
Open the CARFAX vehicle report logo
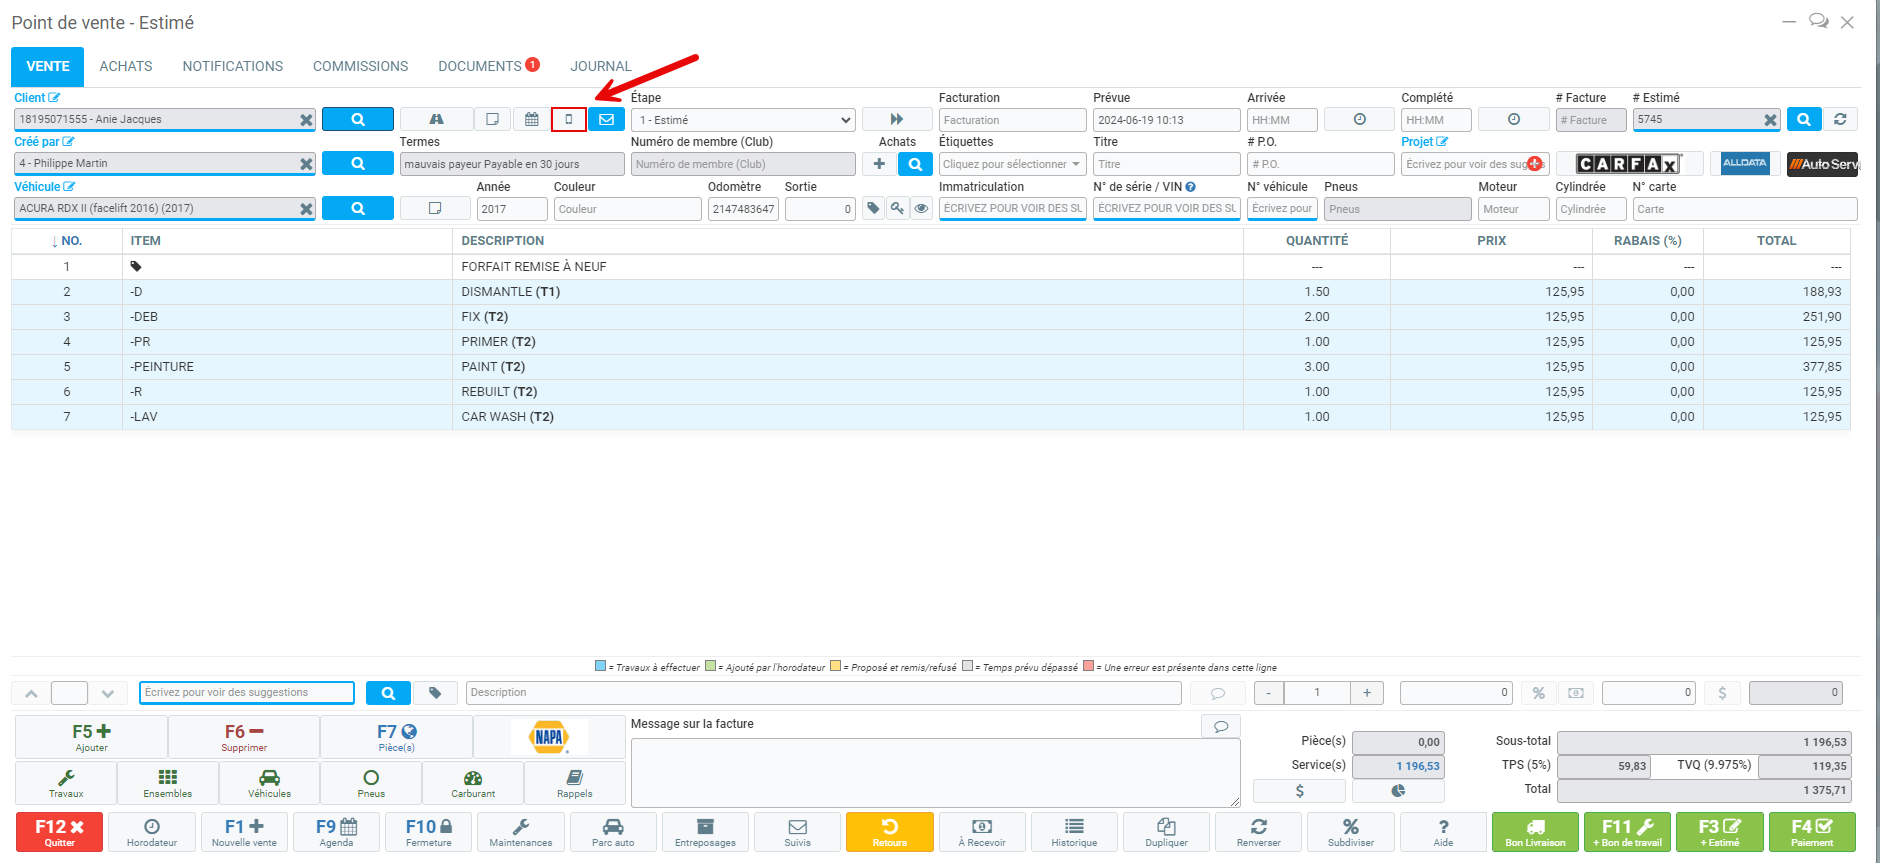point(1628,164)
